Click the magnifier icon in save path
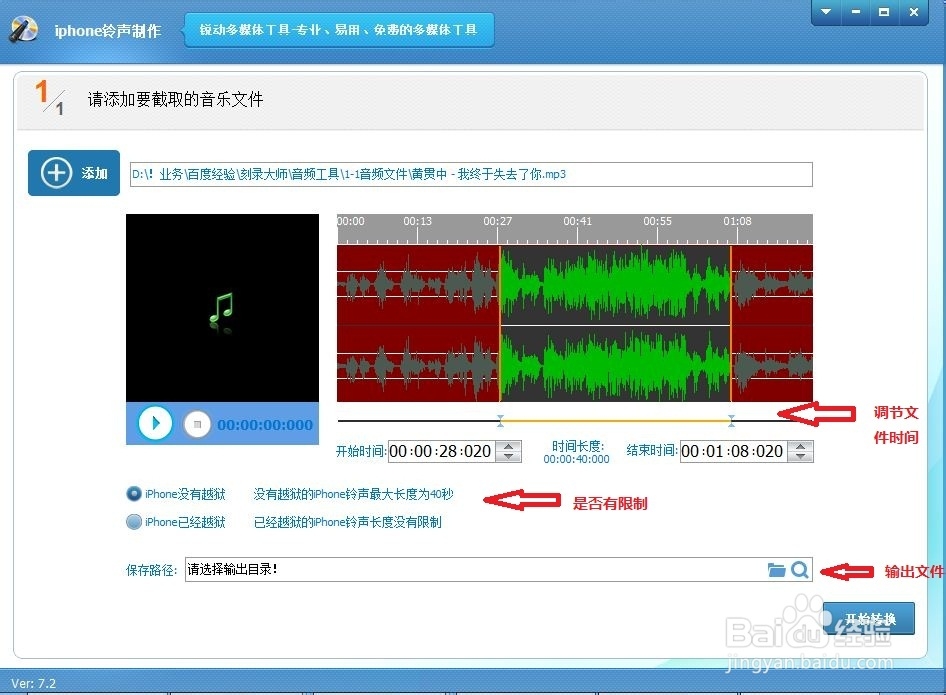Viewport: 946px width, 695px height. click(x=800, y=570)
